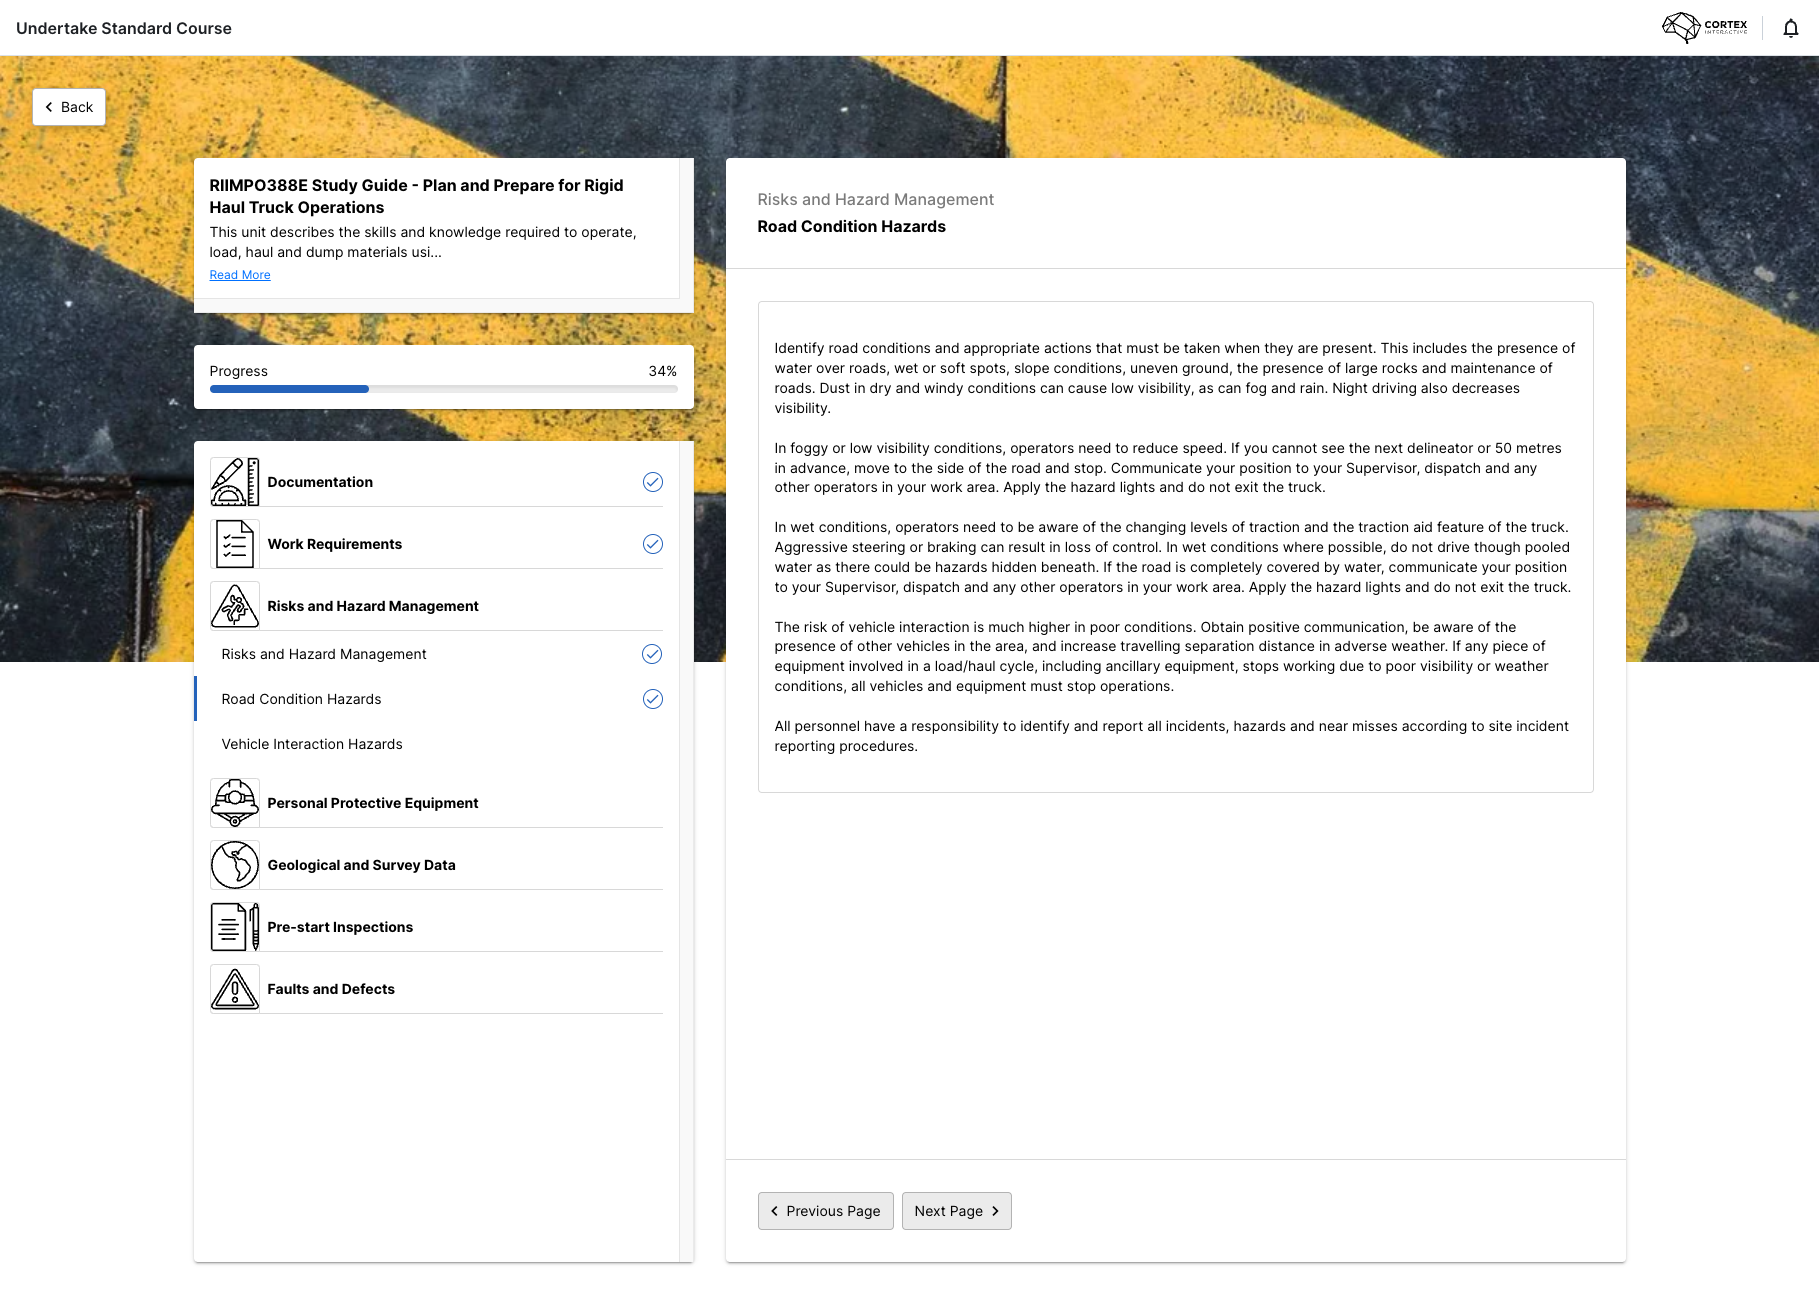
Task: Click the Work Requirements completed checkmark
Action: (653, 544)
